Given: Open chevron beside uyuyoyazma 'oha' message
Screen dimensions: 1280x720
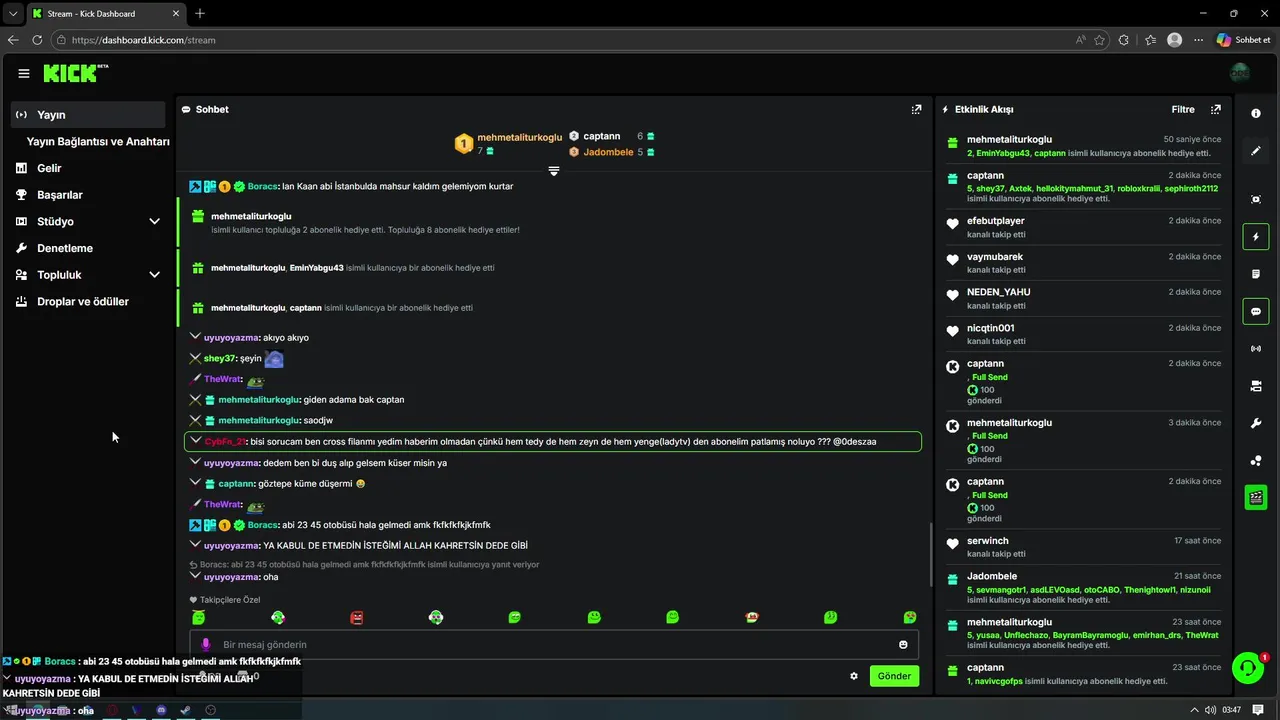Looking at the screenshot, I should coord(195,576).
